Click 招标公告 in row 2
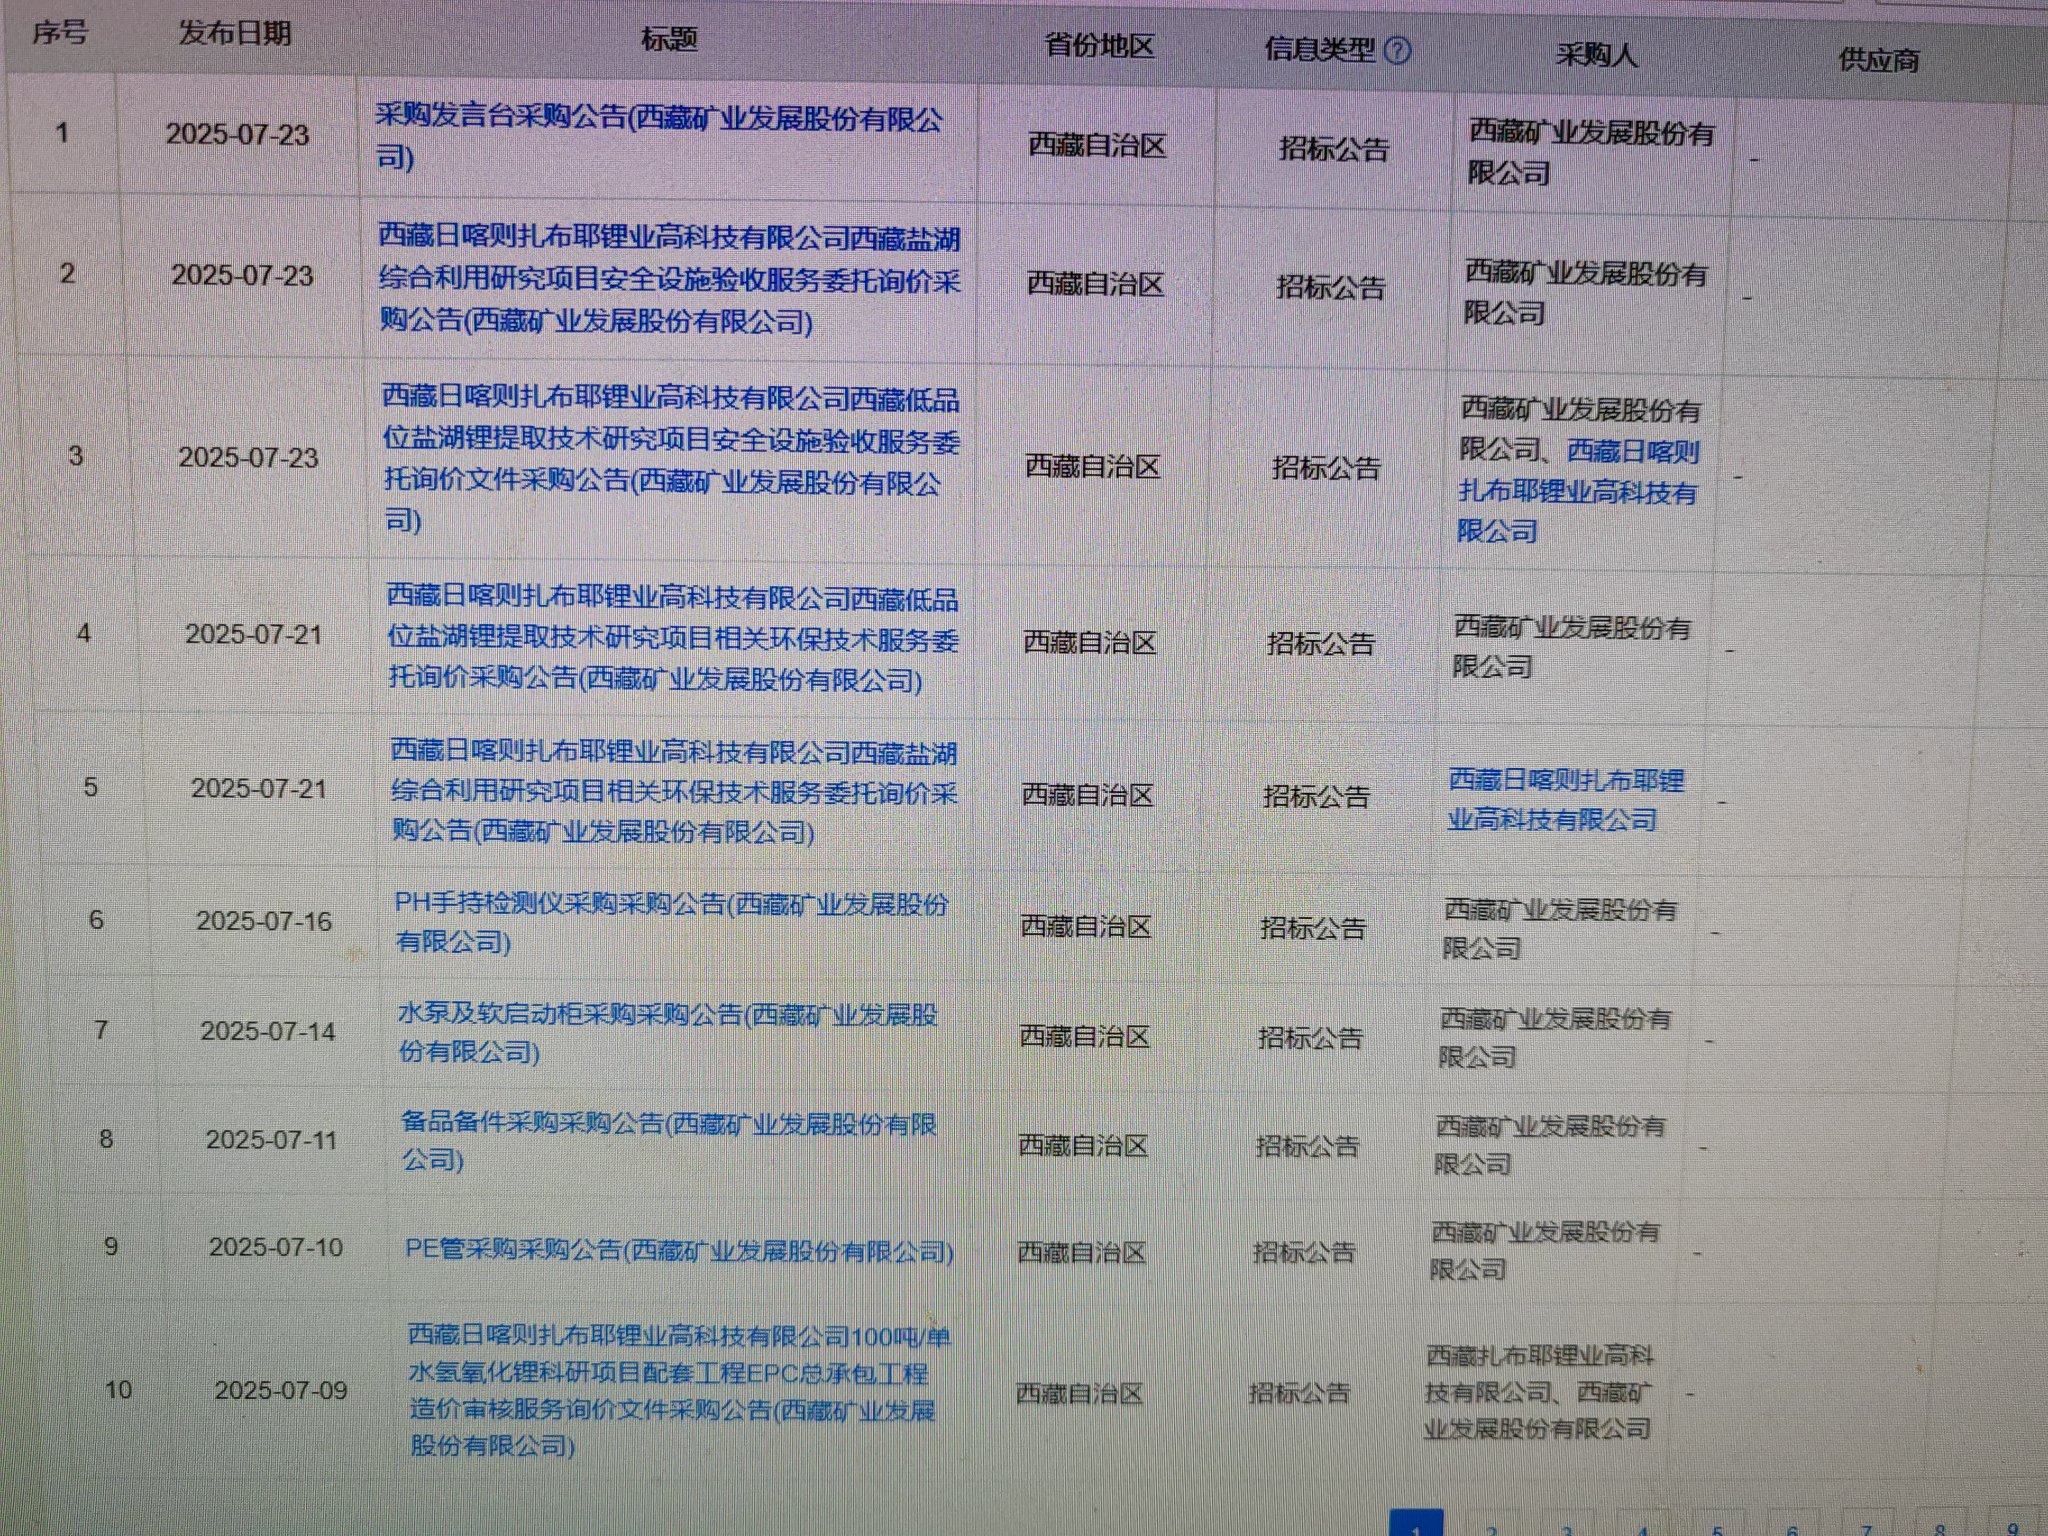Viewport: 2048px width, 1536px height. (x=1331, y=288)
